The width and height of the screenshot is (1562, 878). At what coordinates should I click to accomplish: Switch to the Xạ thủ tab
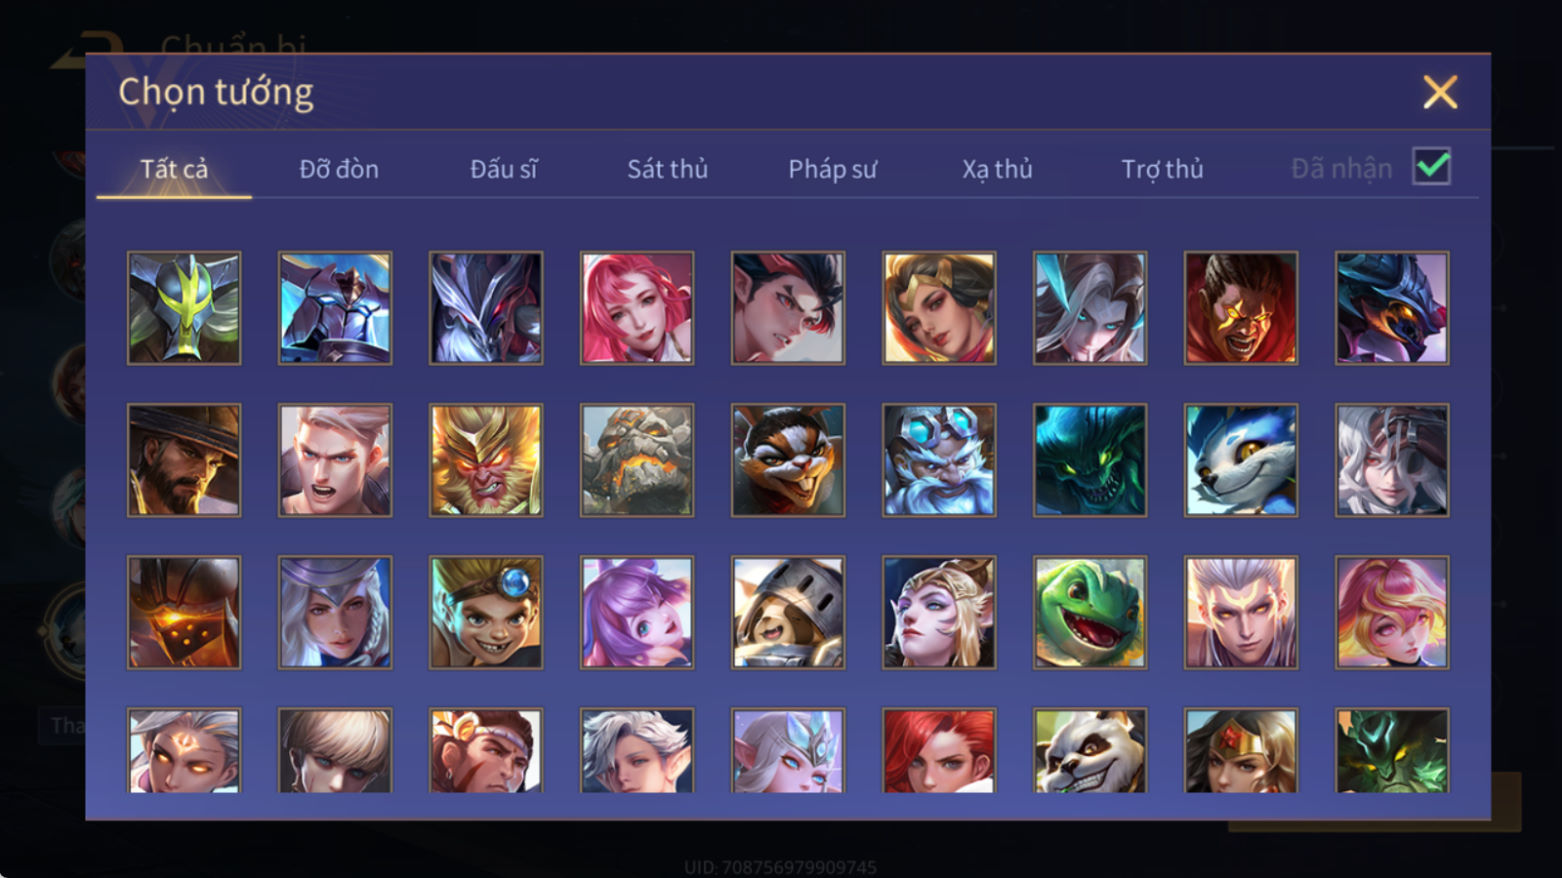(997, 169)
